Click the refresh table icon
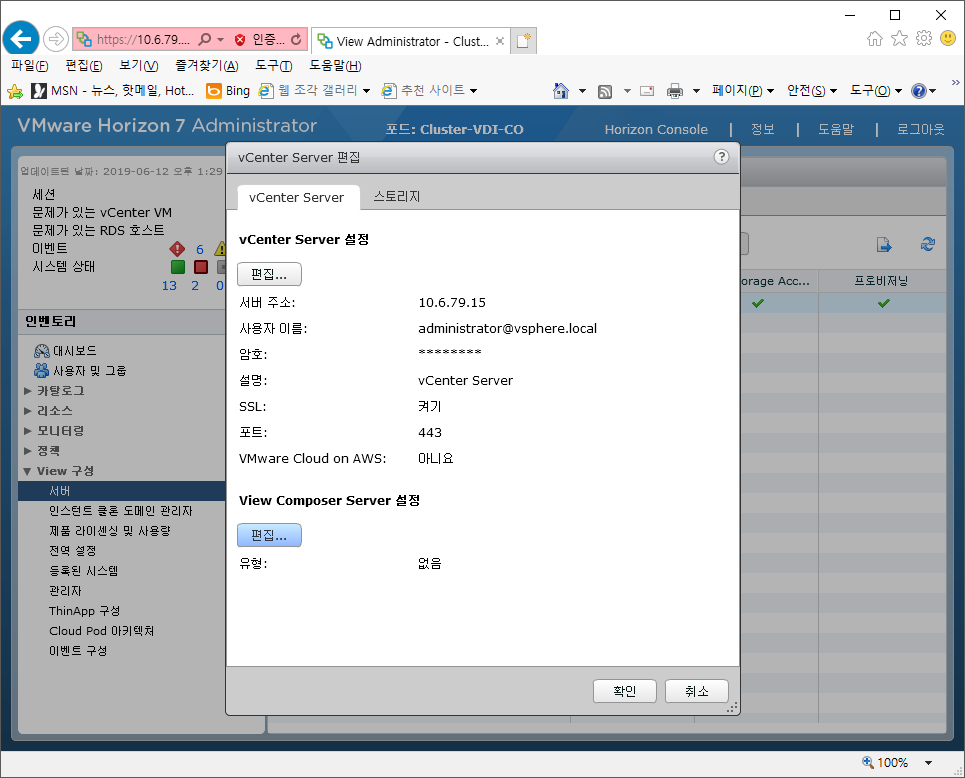965x778 pixels. click(928, 244)
